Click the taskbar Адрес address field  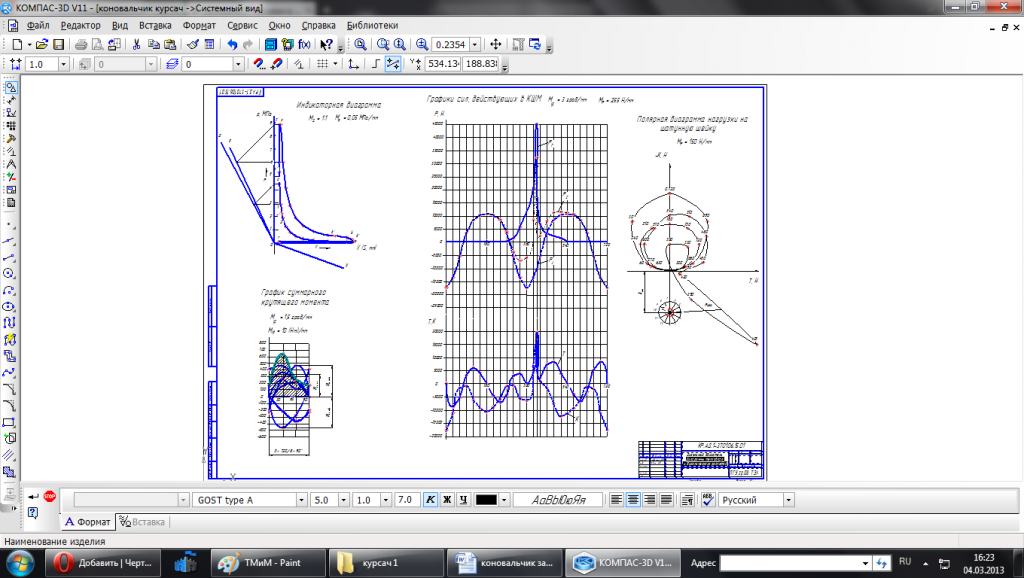[x=795, y=563]
